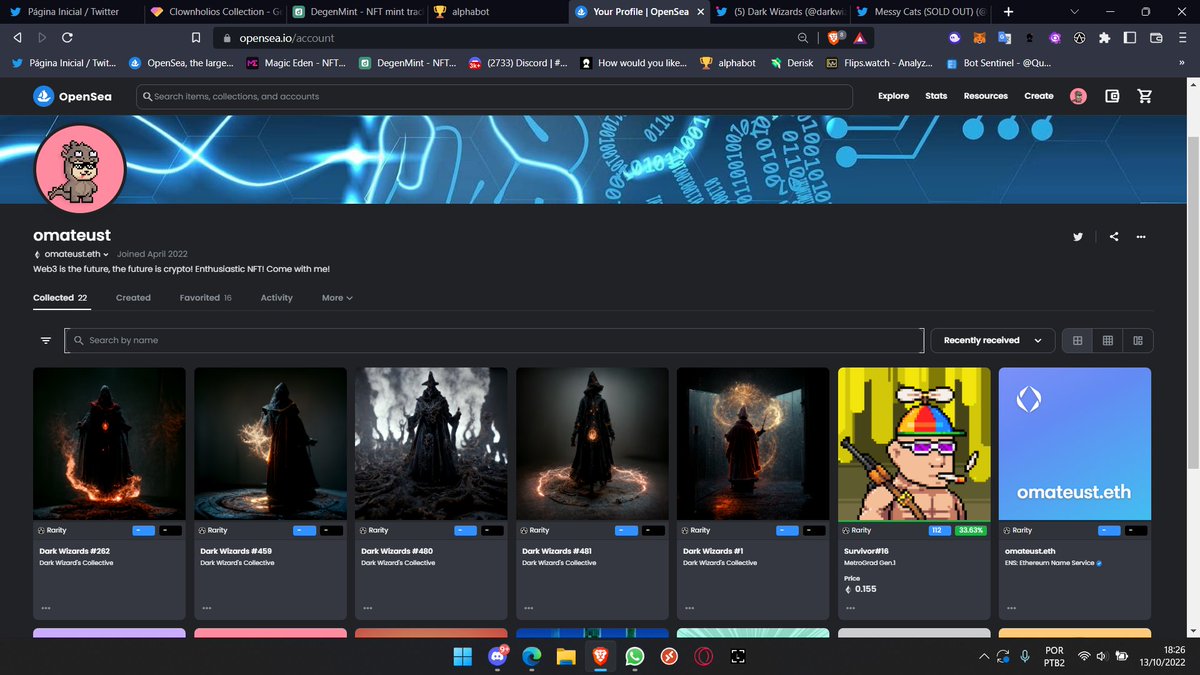Open WhatsApp from the taskbar
The width and height of the screenshot is (1200, 675).
click(x=635, y=656)
